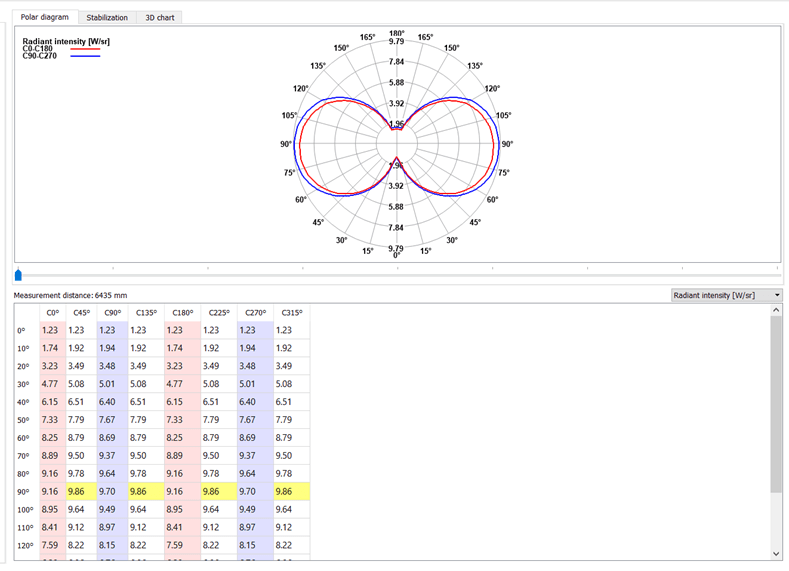Click the C0° column header
The width and height of the screenshot is (789, 571).
(50, 312)
